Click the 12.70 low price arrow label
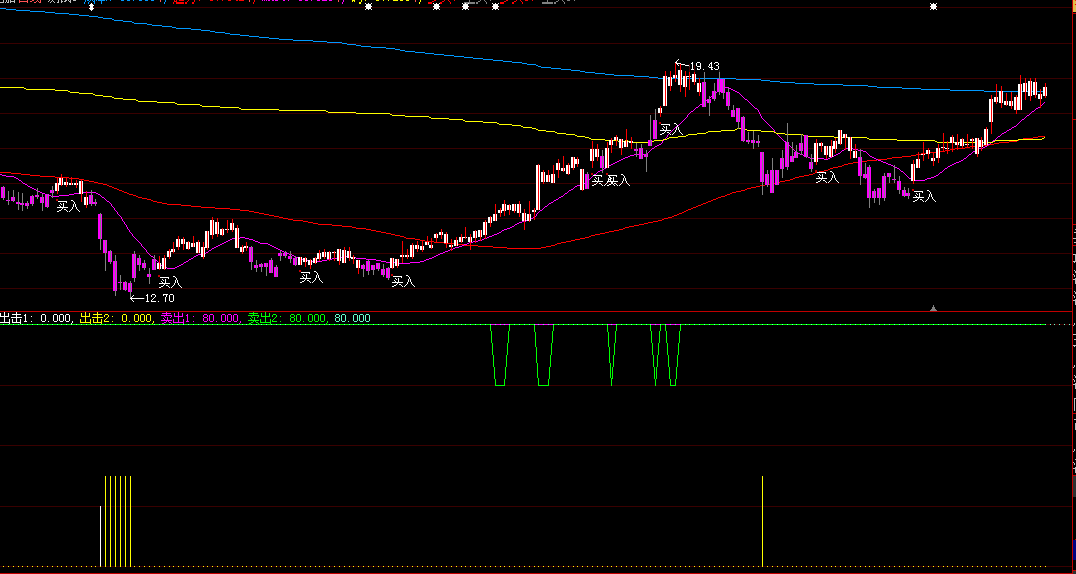This screenshot has height=574, width=1076. pyautogui.click(x=153, y=298)
